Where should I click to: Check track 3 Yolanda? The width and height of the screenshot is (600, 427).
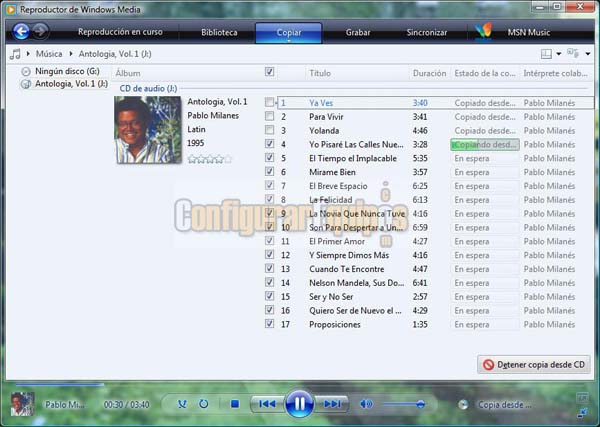269,130
